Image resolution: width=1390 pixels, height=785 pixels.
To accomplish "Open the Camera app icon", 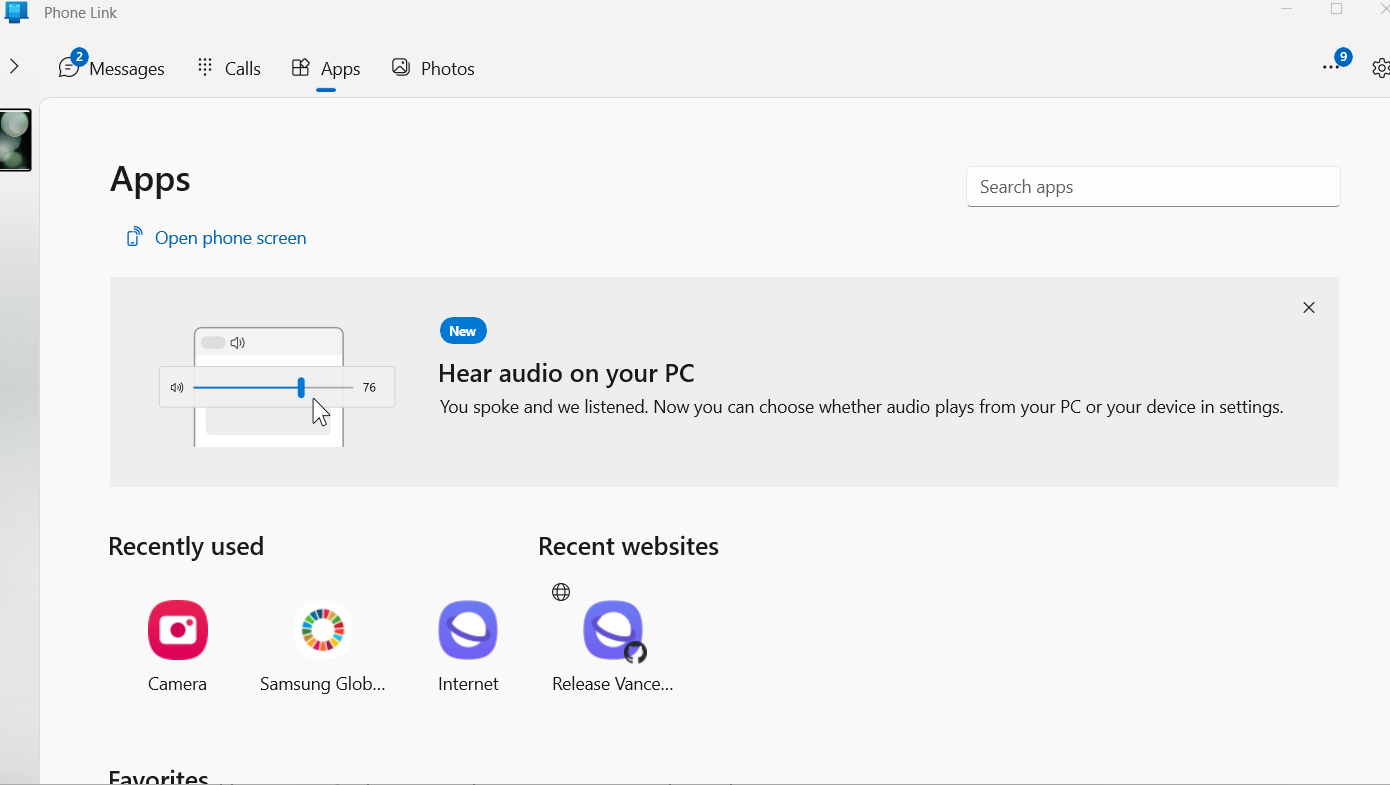I will [178, 630].
